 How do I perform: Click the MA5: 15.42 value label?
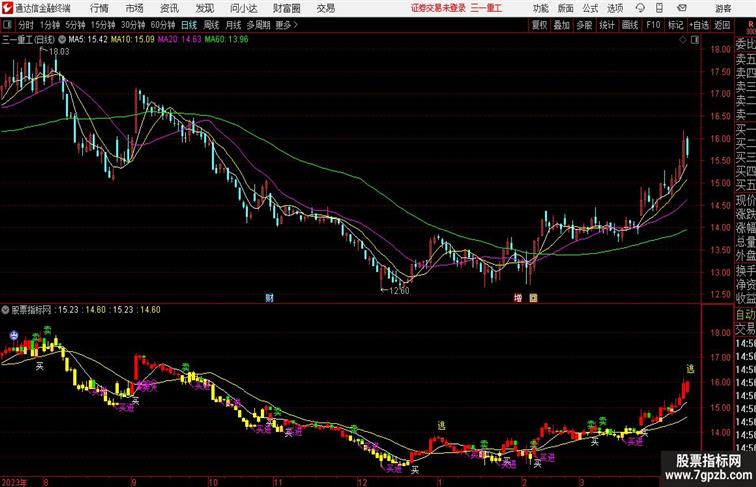click(x=88, y=40)
